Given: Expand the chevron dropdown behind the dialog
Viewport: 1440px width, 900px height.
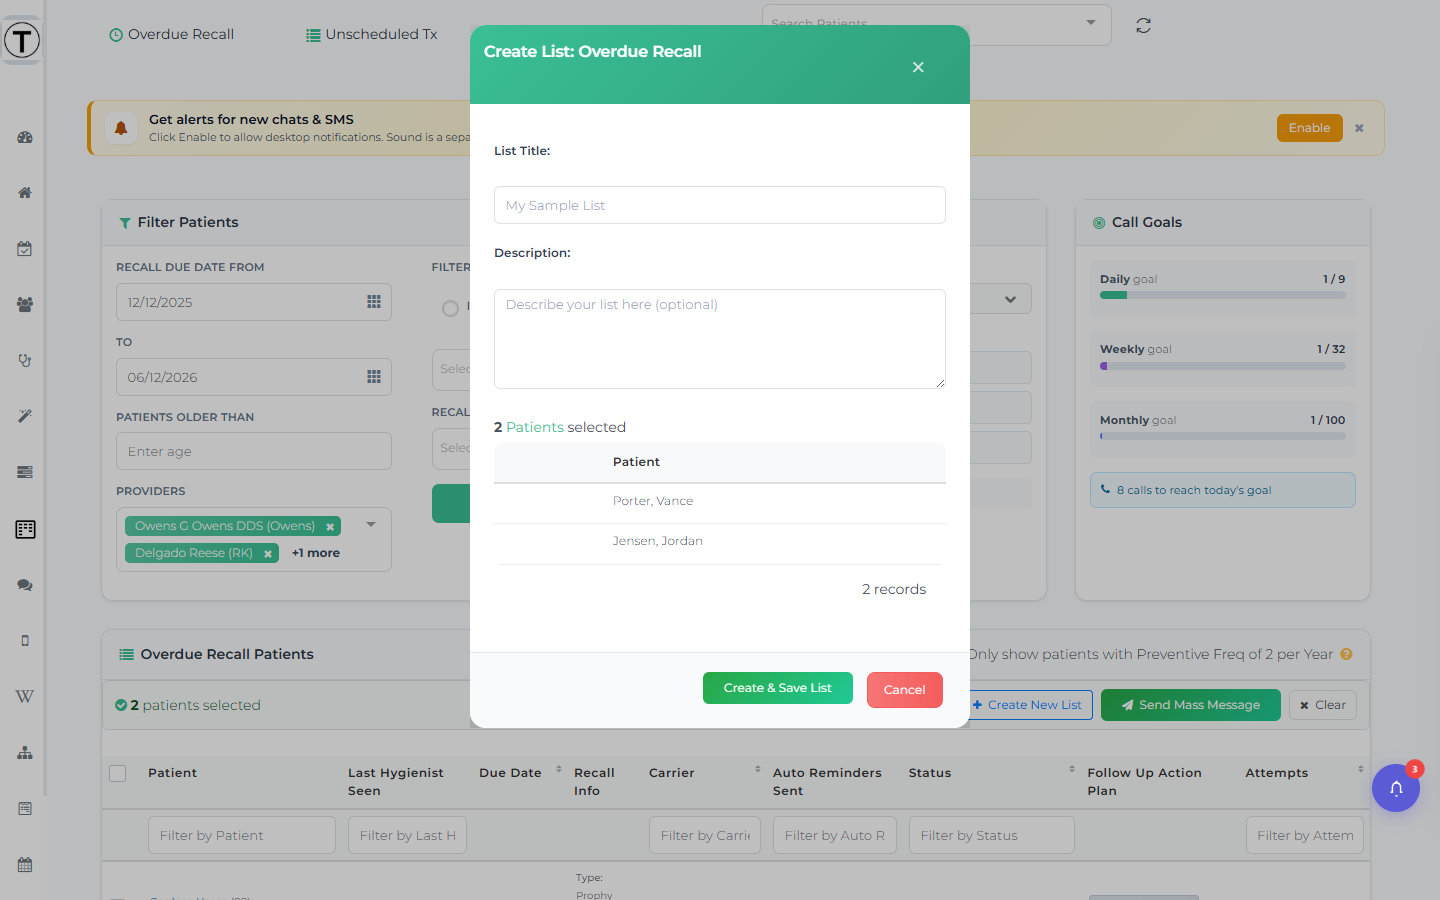Looking at the screenshot, I should pos(1011,299).
